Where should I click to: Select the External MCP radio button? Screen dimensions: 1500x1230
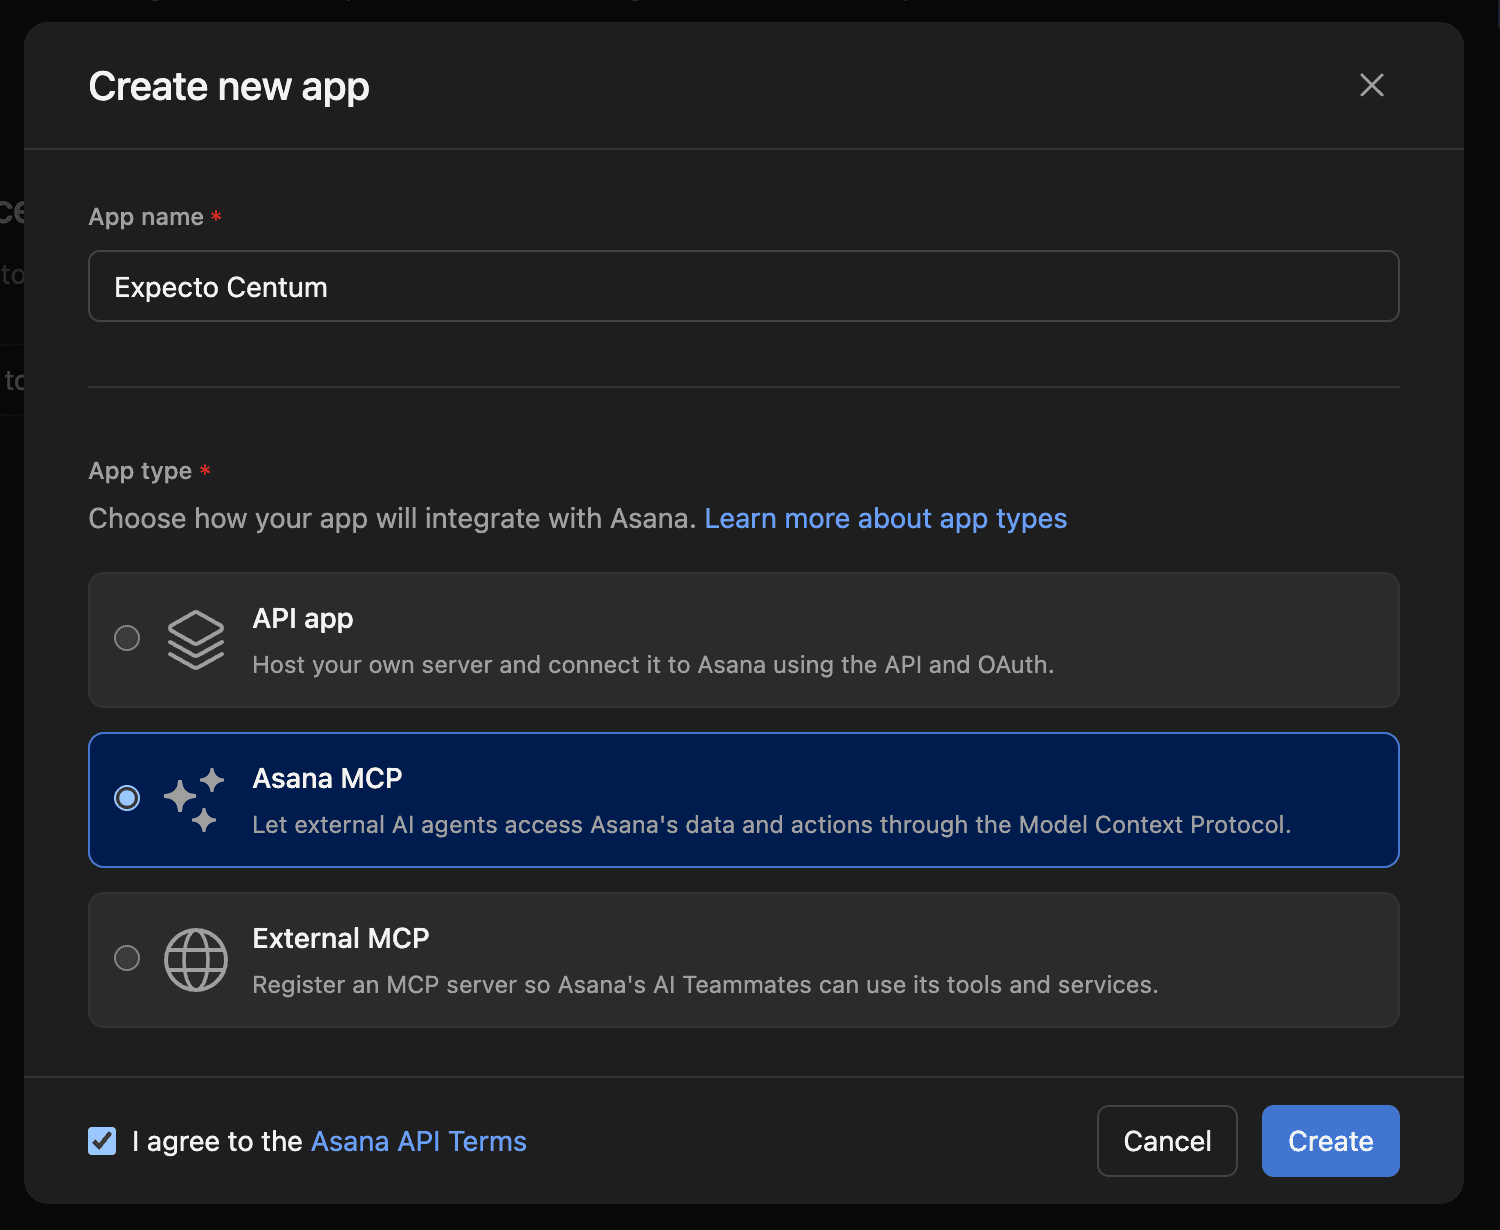point(127,958)
